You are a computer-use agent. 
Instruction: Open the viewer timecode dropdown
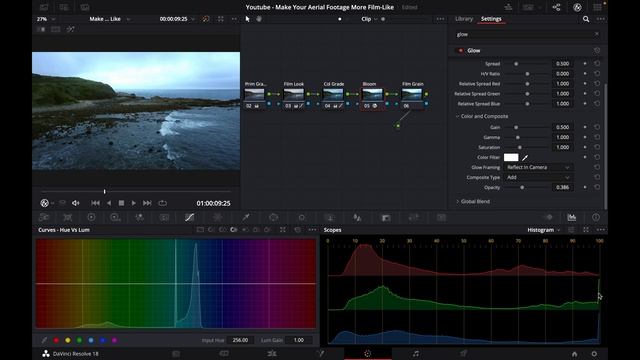(x=177, y=19)
